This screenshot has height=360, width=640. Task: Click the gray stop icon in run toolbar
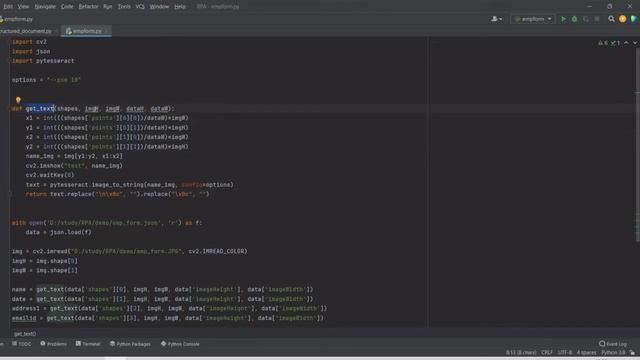[597, 19]
